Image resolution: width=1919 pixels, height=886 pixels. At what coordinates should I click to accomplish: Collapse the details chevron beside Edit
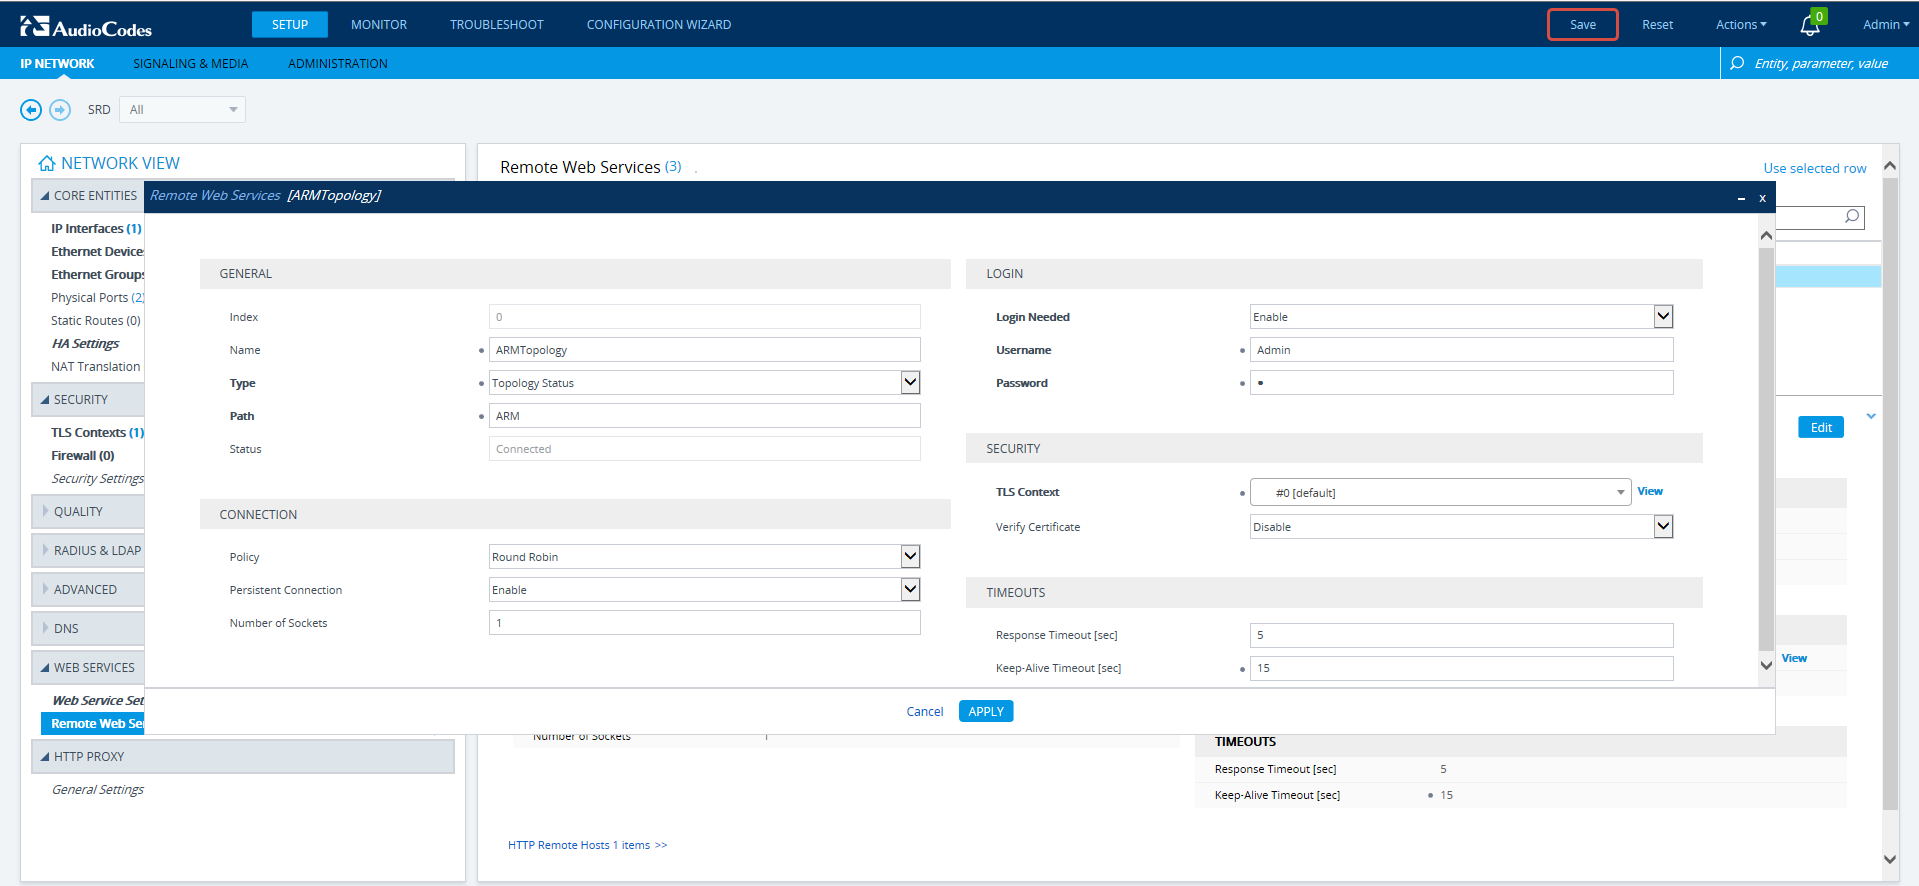[x=1871, y=416]
